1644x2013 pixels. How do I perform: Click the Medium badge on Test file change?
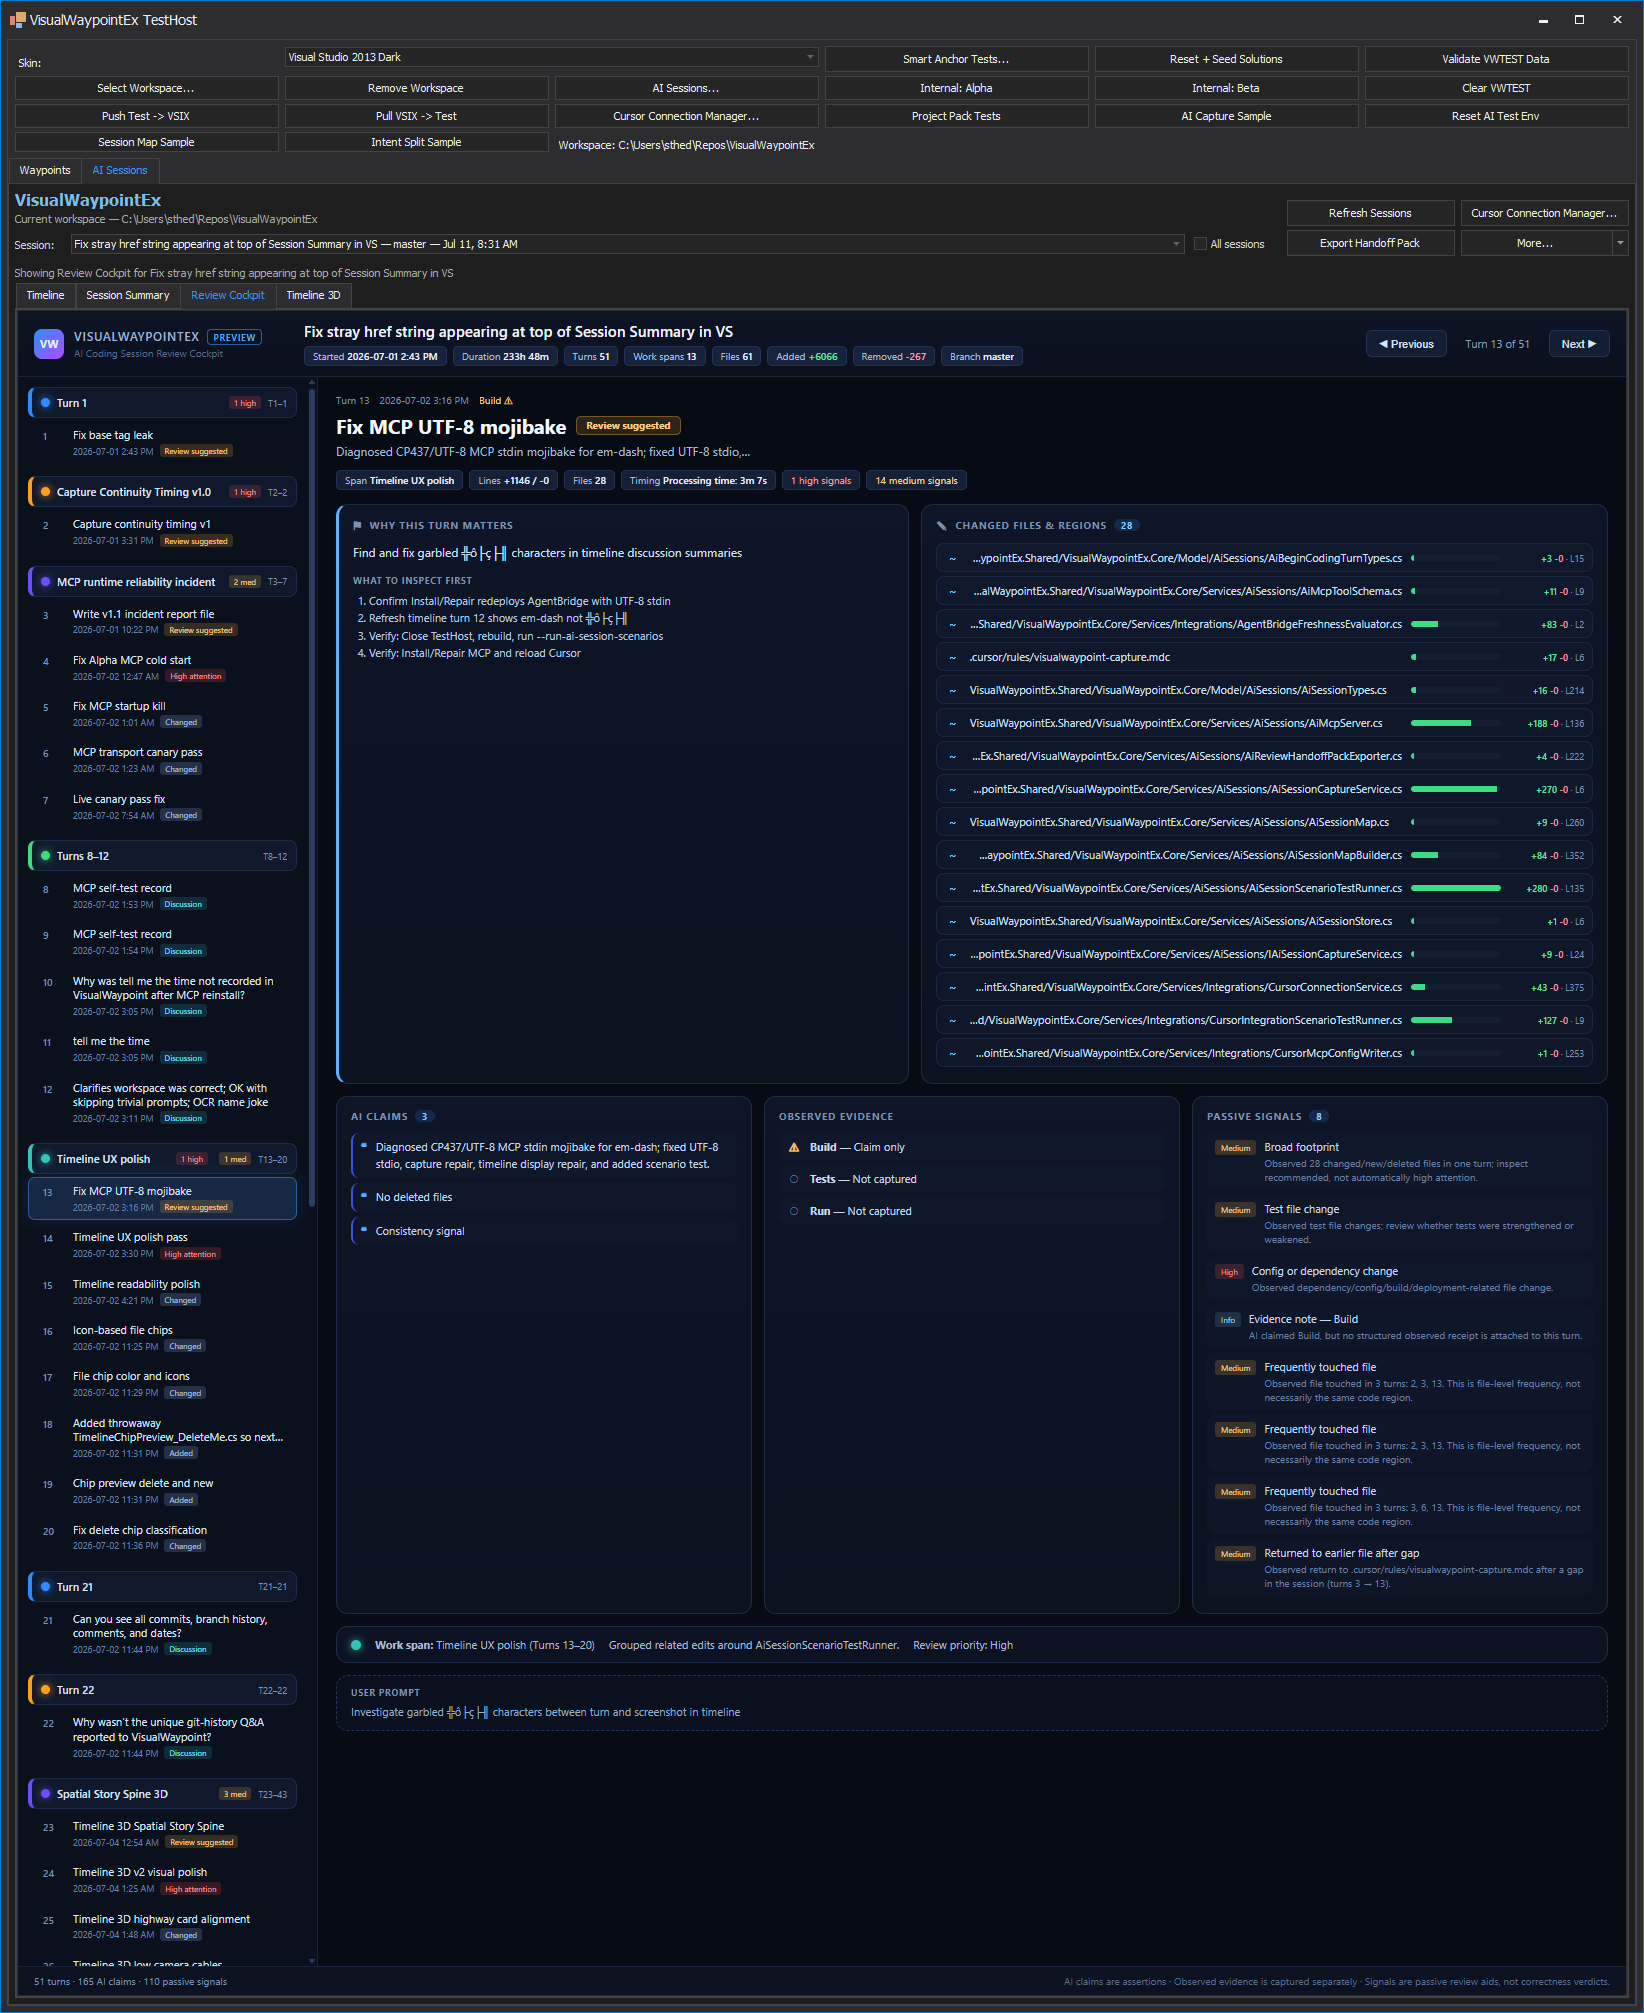[x=1235, y=1210]
